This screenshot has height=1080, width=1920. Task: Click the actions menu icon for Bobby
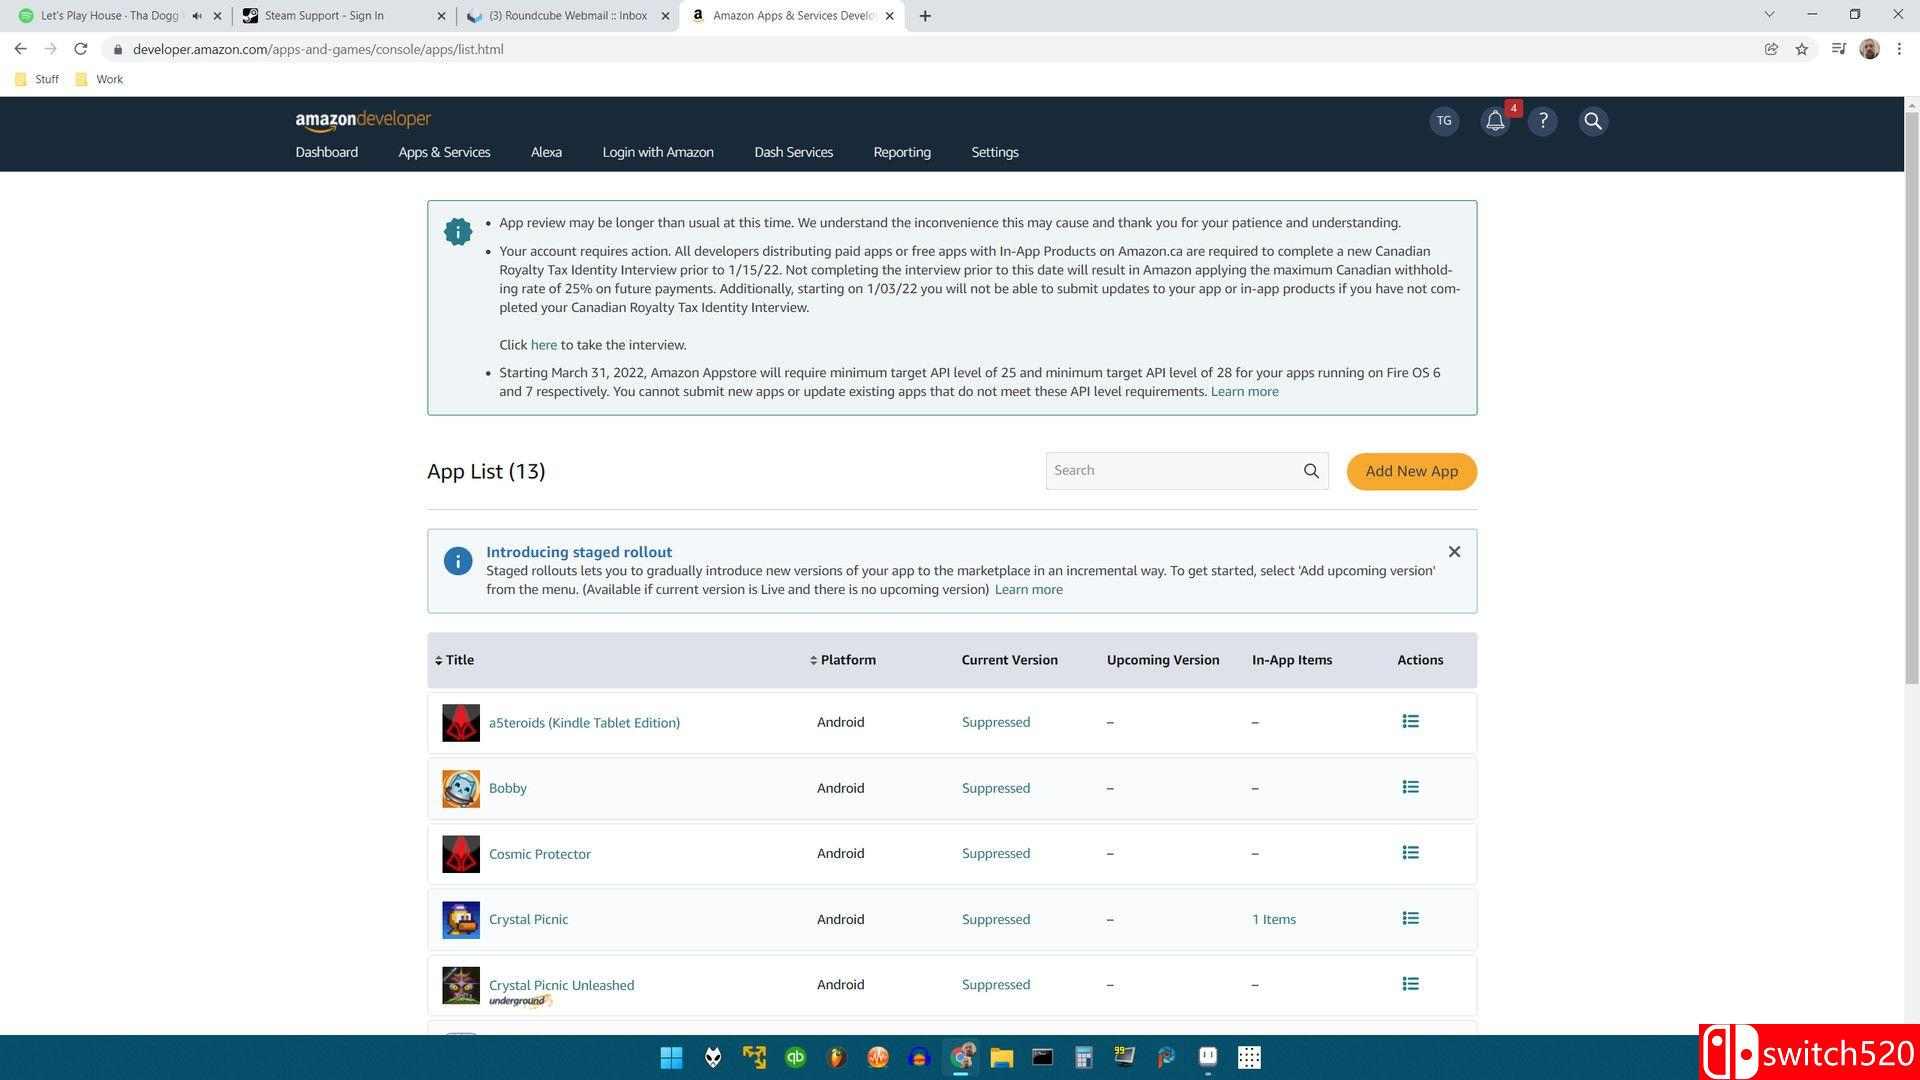pyautogui.click(x=1410, y=786)
